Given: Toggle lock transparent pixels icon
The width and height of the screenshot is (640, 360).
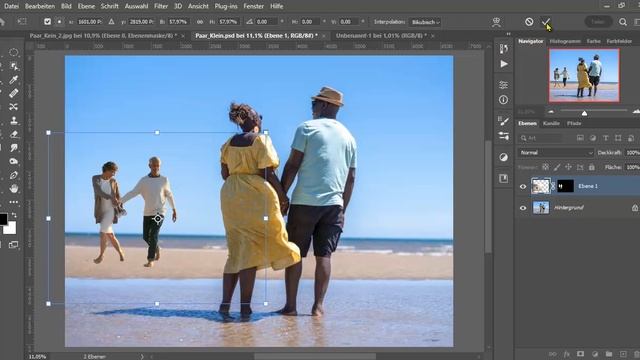Looking at the screenshot, I should 545,167.
